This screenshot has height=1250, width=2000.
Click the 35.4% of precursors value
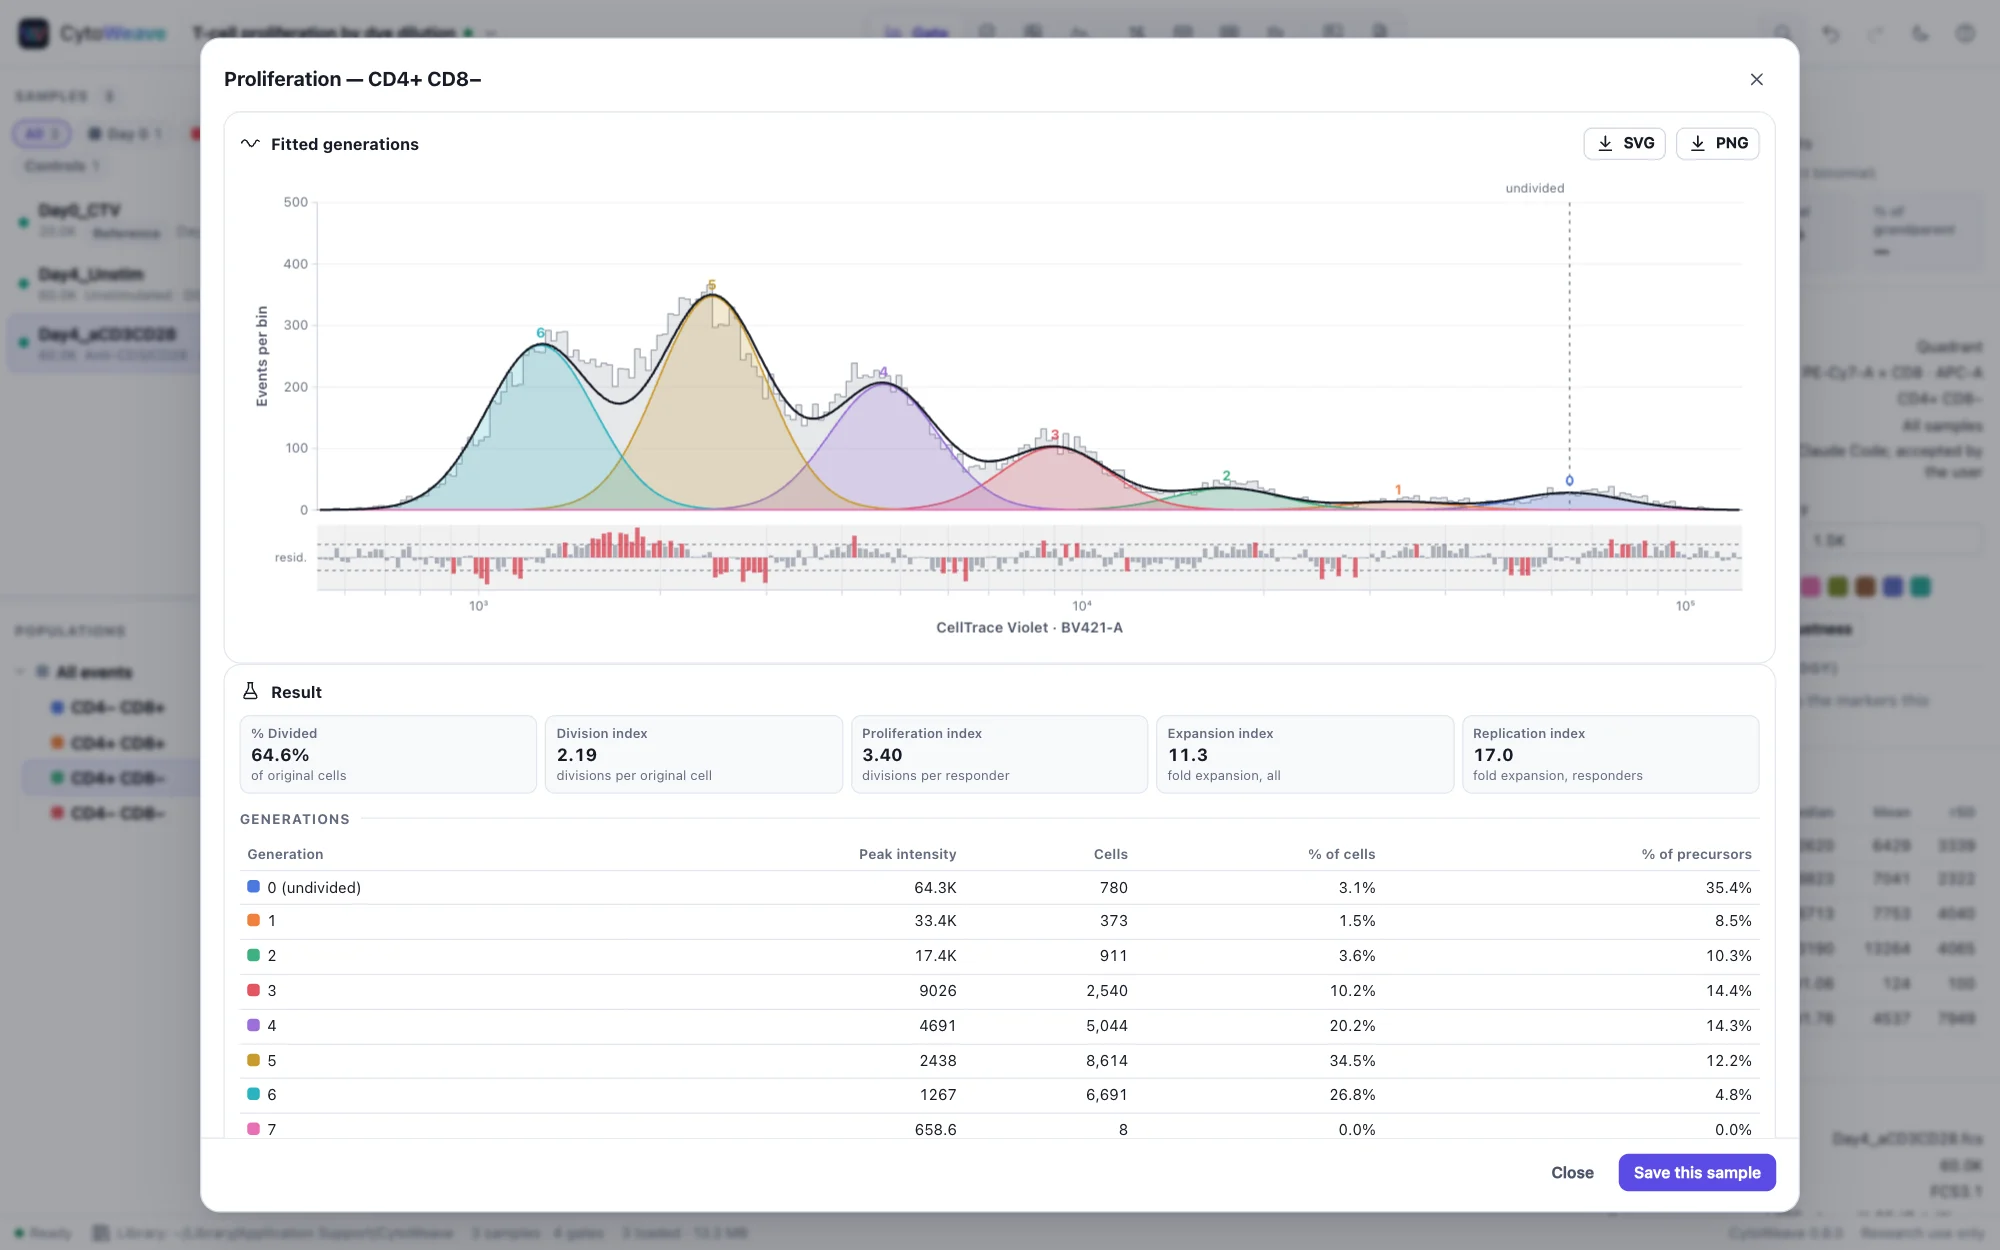[x=1728, y=887]
